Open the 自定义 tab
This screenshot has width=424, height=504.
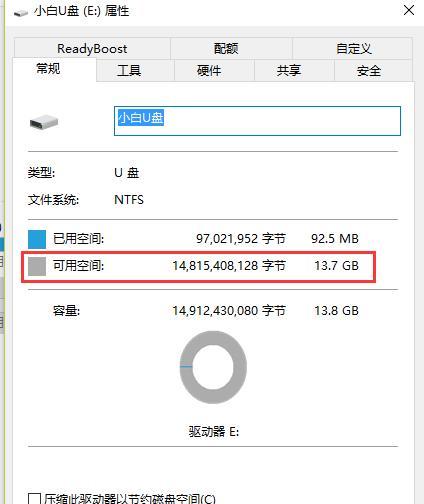coord(353,49)
